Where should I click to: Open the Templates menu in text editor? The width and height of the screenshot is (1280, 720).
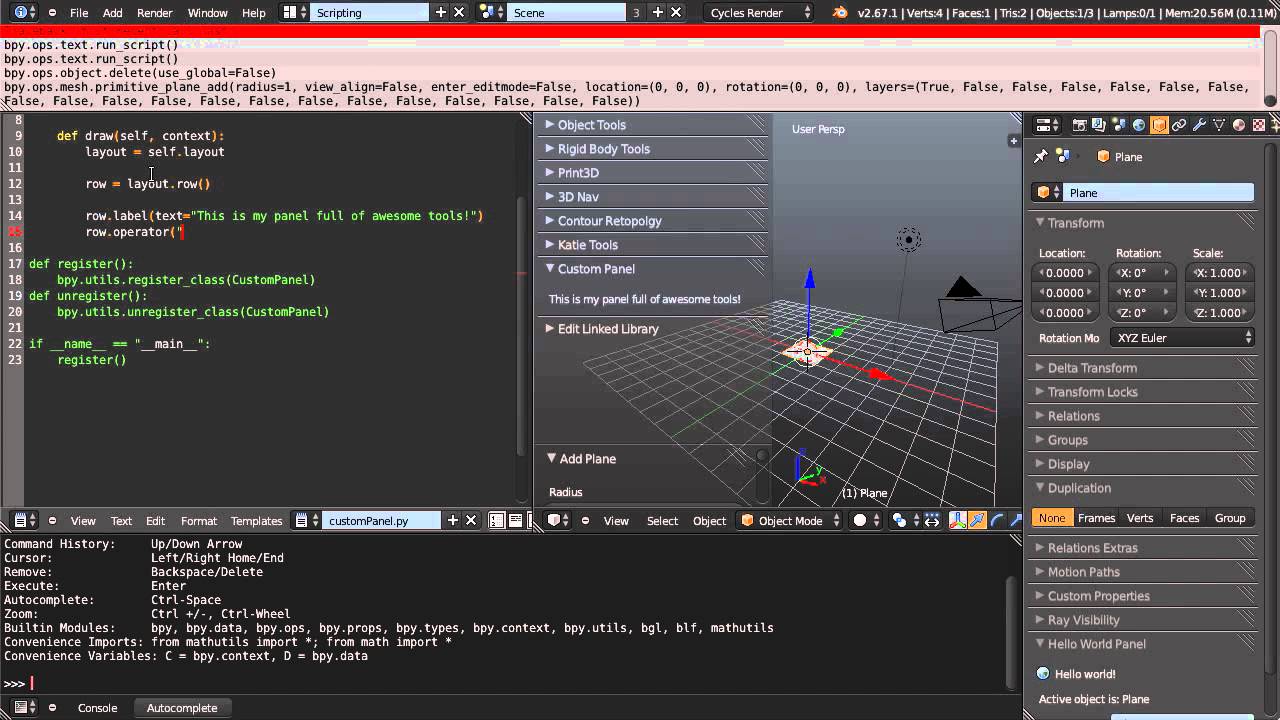(257, 520)
